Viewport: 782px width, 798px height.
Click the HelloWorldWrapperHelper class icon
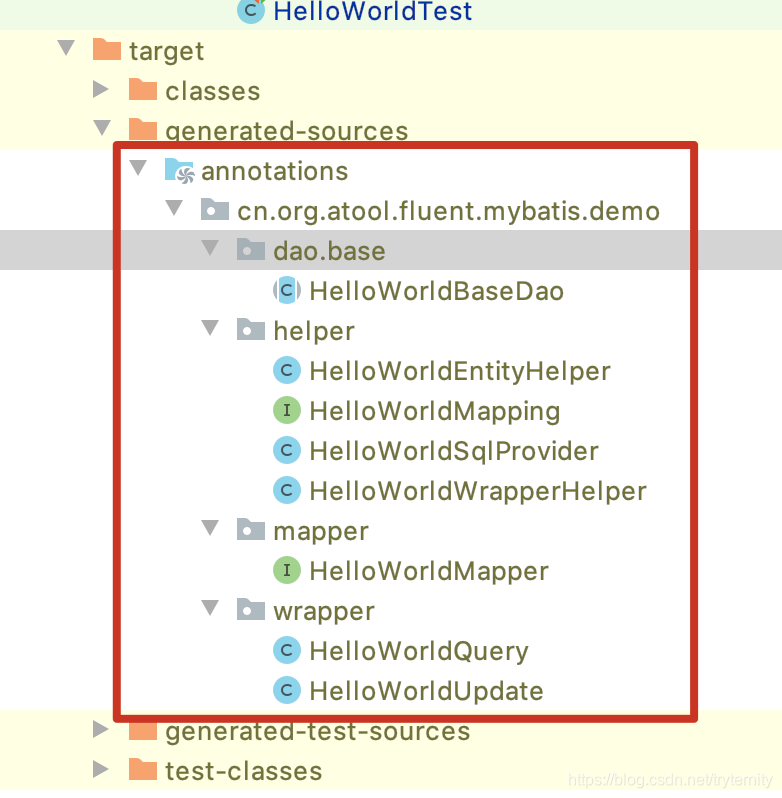287,490
